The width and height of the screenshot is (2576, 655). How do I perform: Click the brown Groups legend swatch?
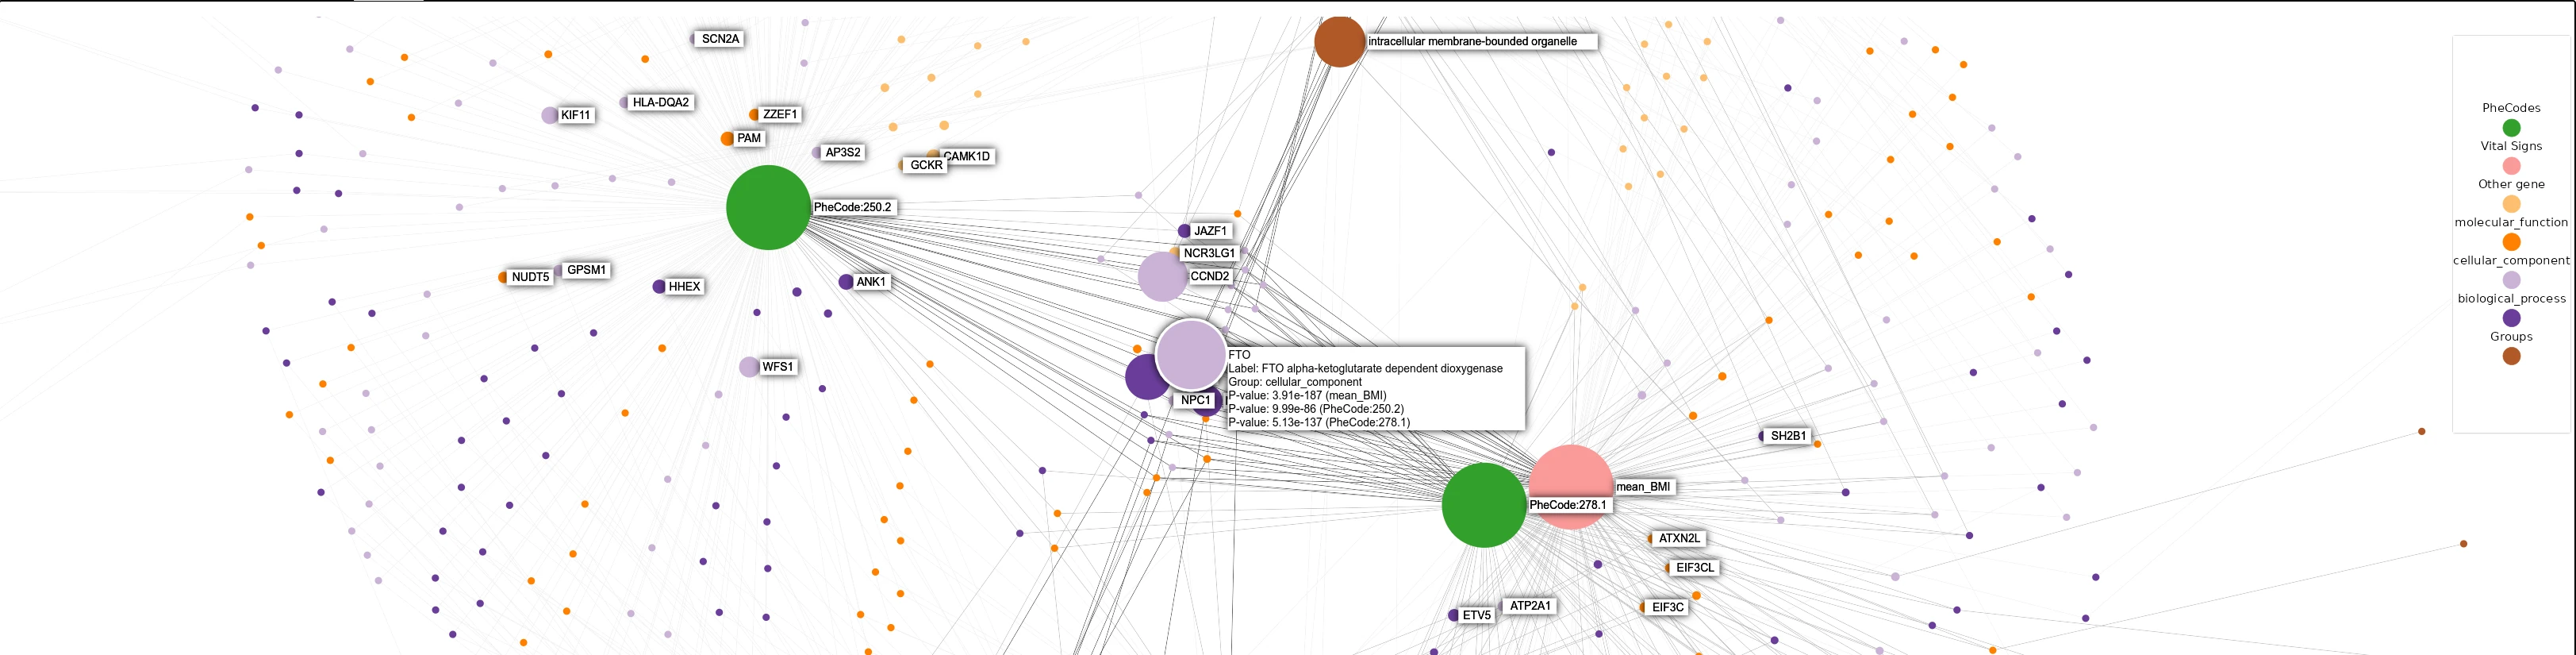pos(2510,356)
